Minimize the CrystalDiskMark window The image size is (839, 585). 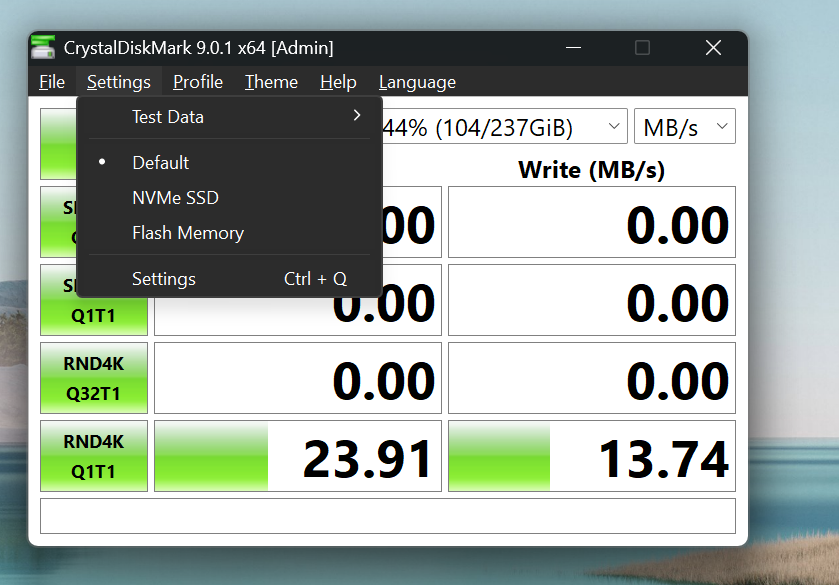tap(574, 48)
